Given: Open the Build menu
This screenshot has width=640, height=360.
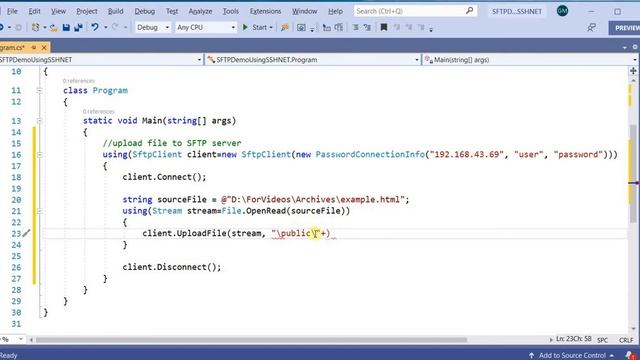Looking at the screenshot, I should click(116, 11).
